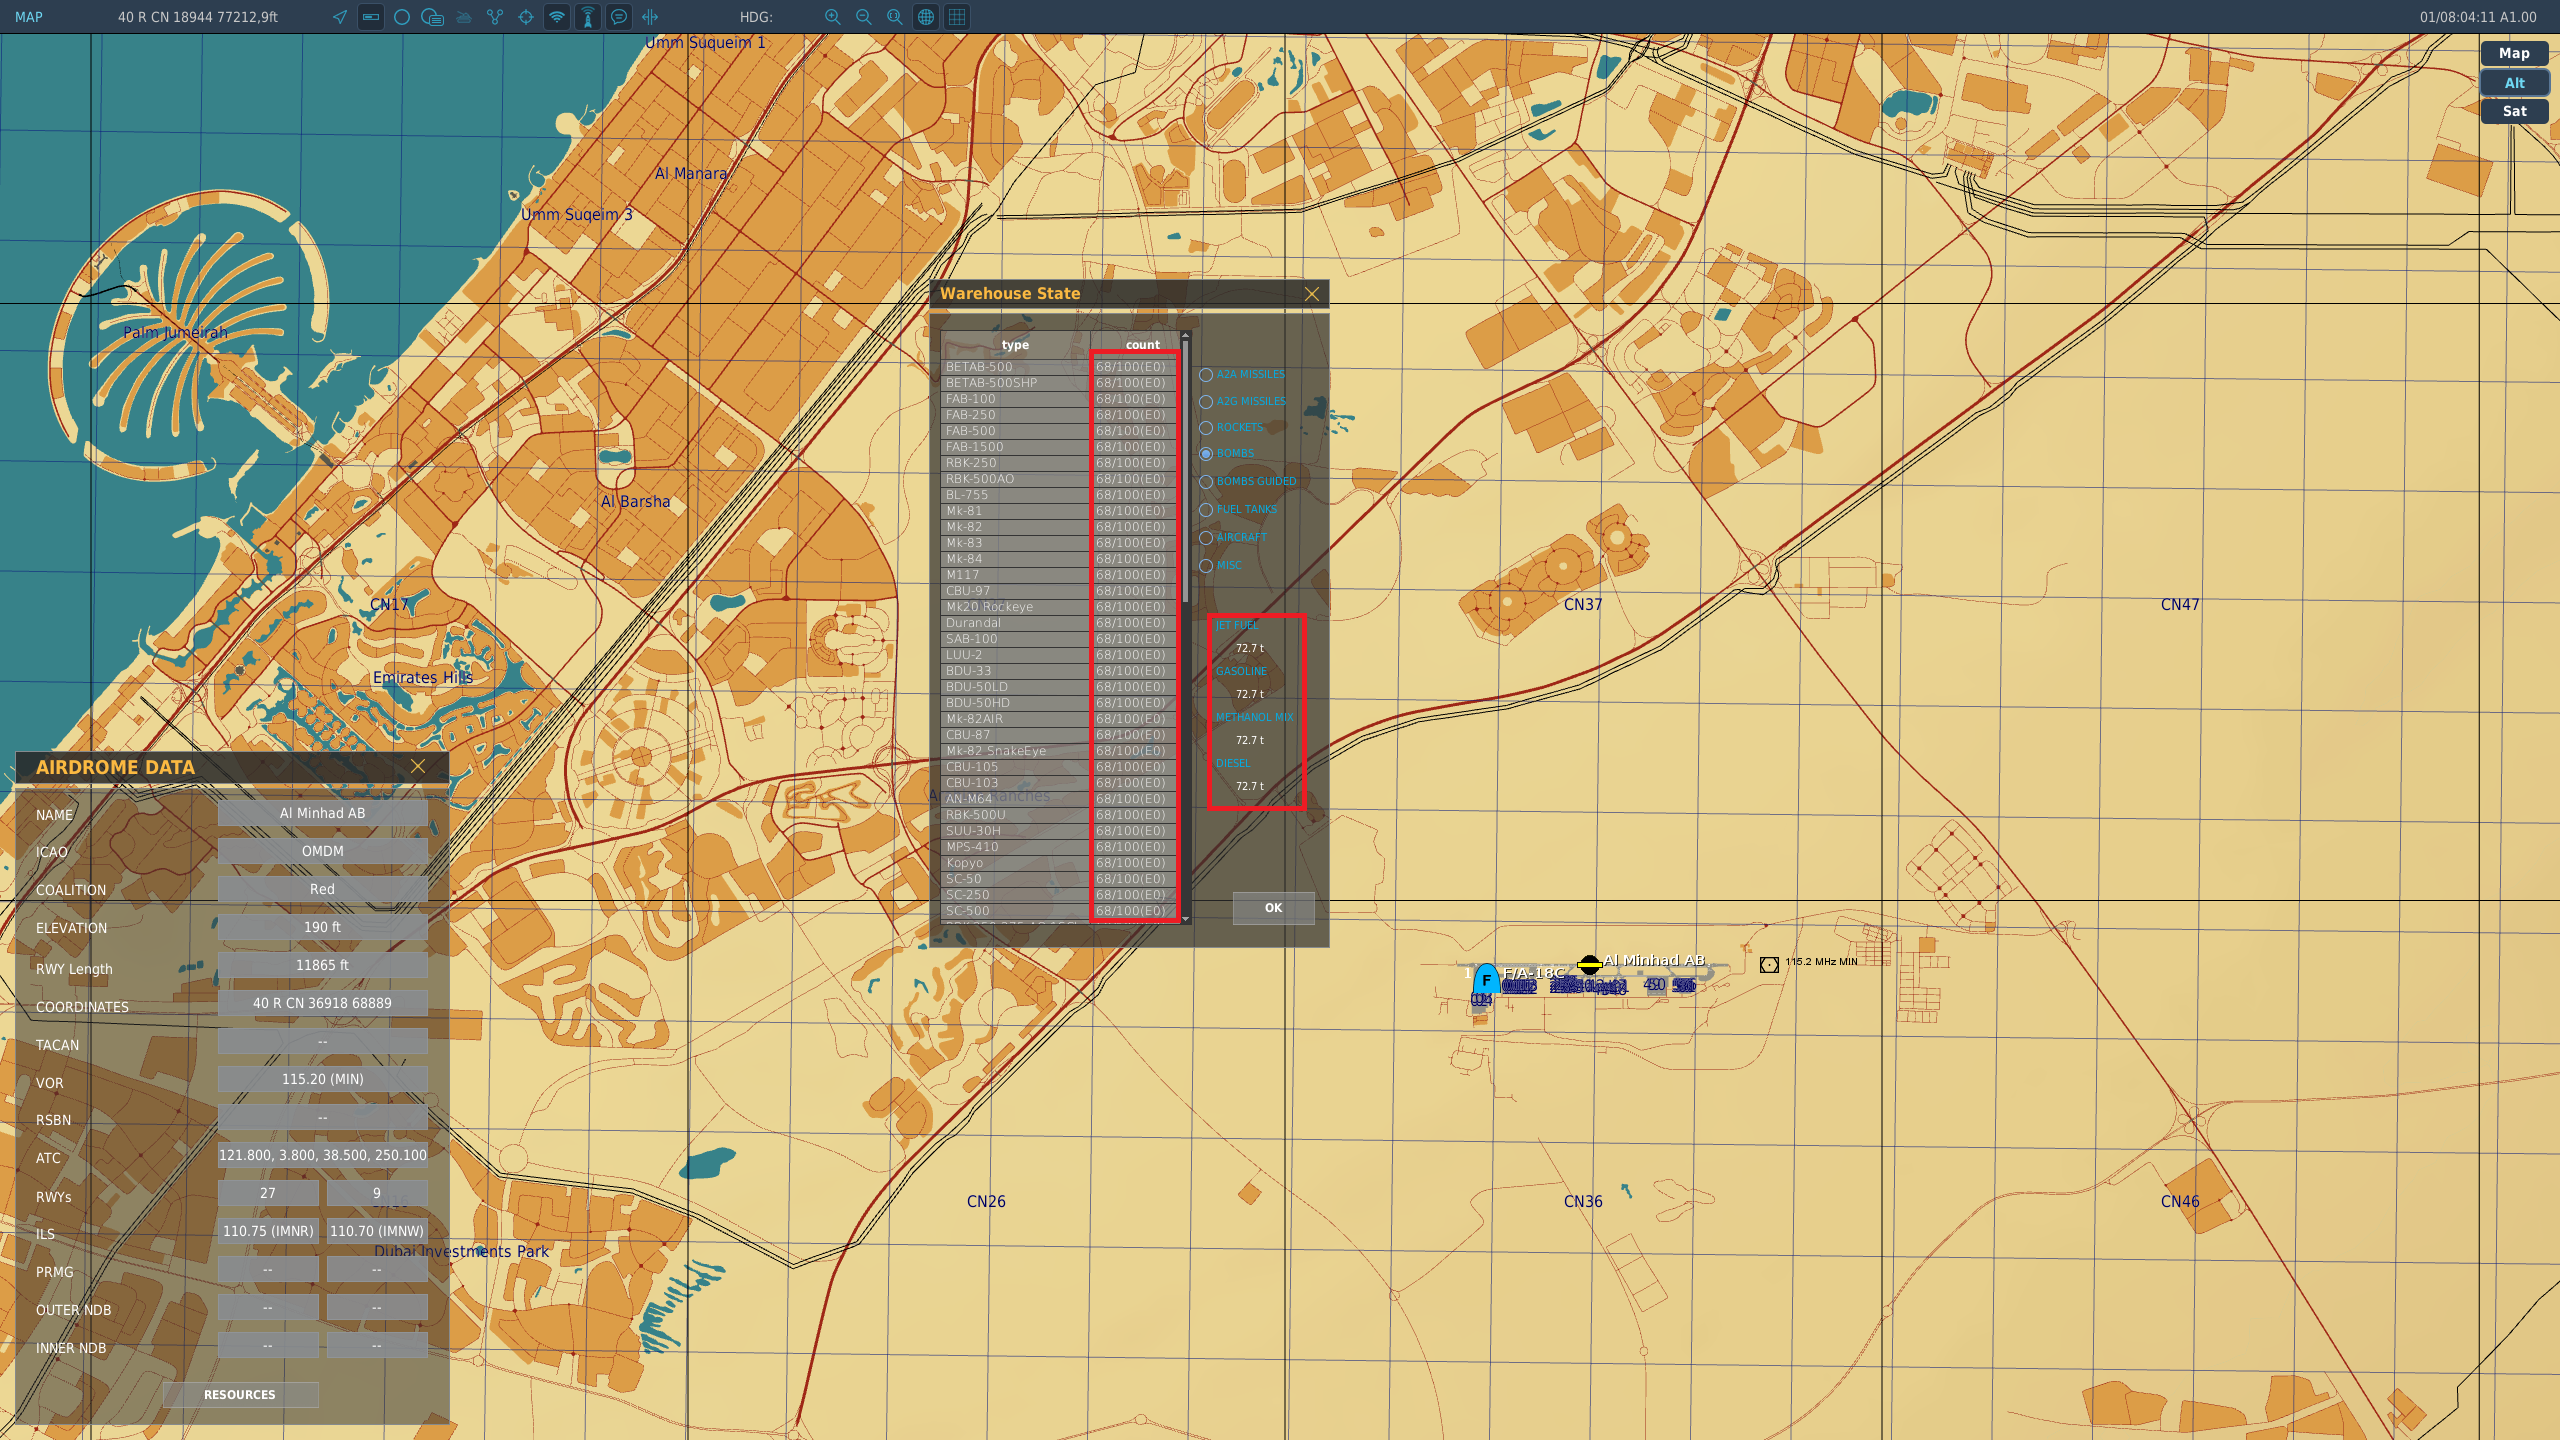Click the crosshair center-on-target icon
The image size is (2560, 1440).
(x=526, y=17)
